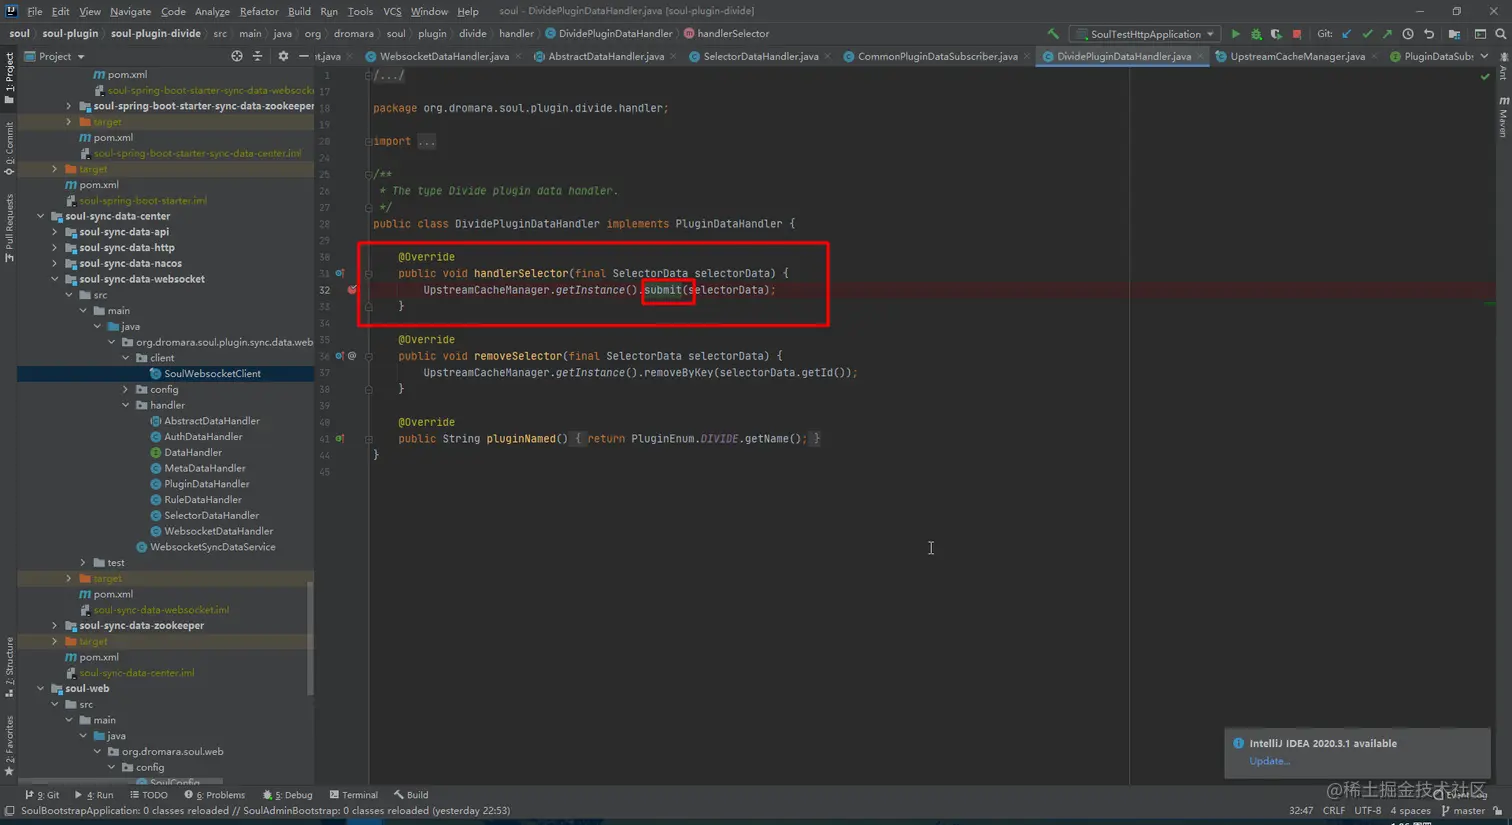The height and width of the screenshot is (825, 1512).
Task: Open the Project Structure dialog icon
Action: click(x=1454, y=34)
